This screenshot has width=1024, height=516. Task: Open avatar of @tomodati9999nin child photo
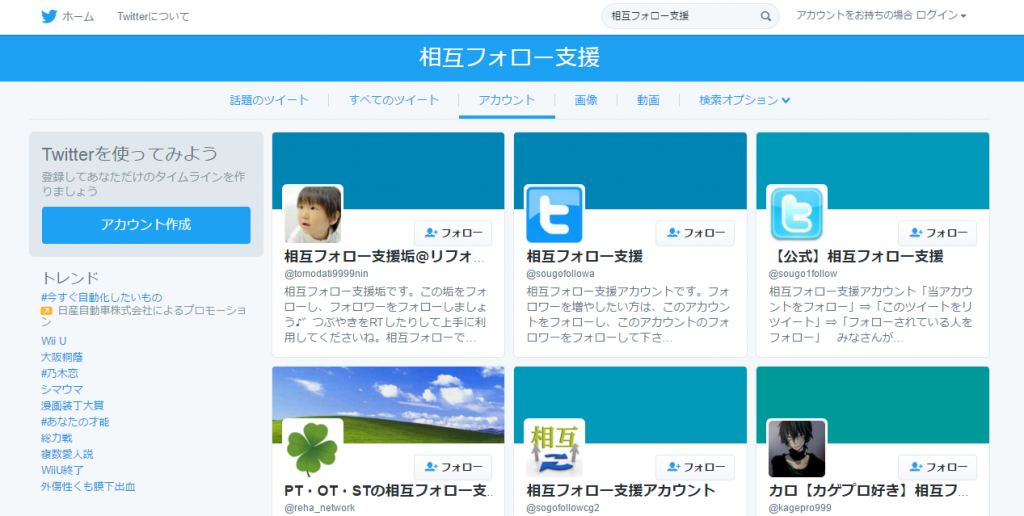313,215
